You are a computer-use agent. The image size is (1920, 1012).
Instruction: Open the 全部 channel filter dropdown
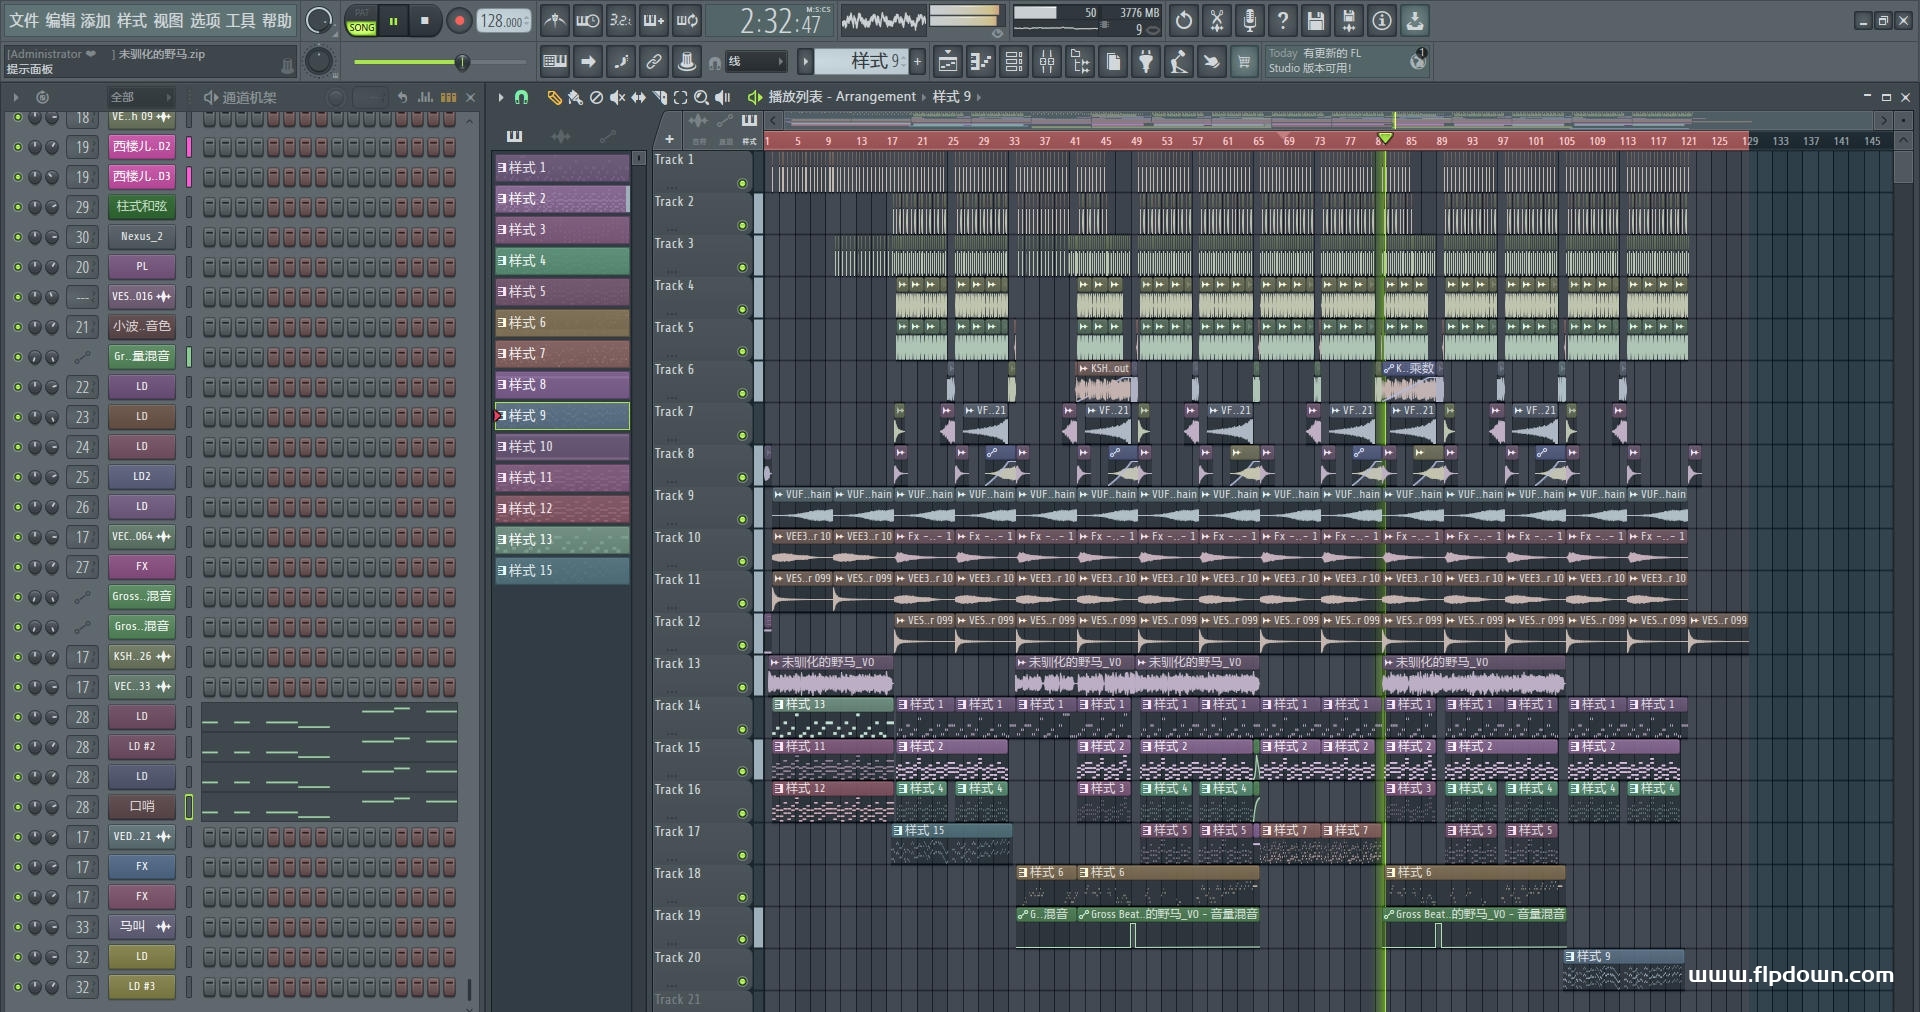click(140, 97)
